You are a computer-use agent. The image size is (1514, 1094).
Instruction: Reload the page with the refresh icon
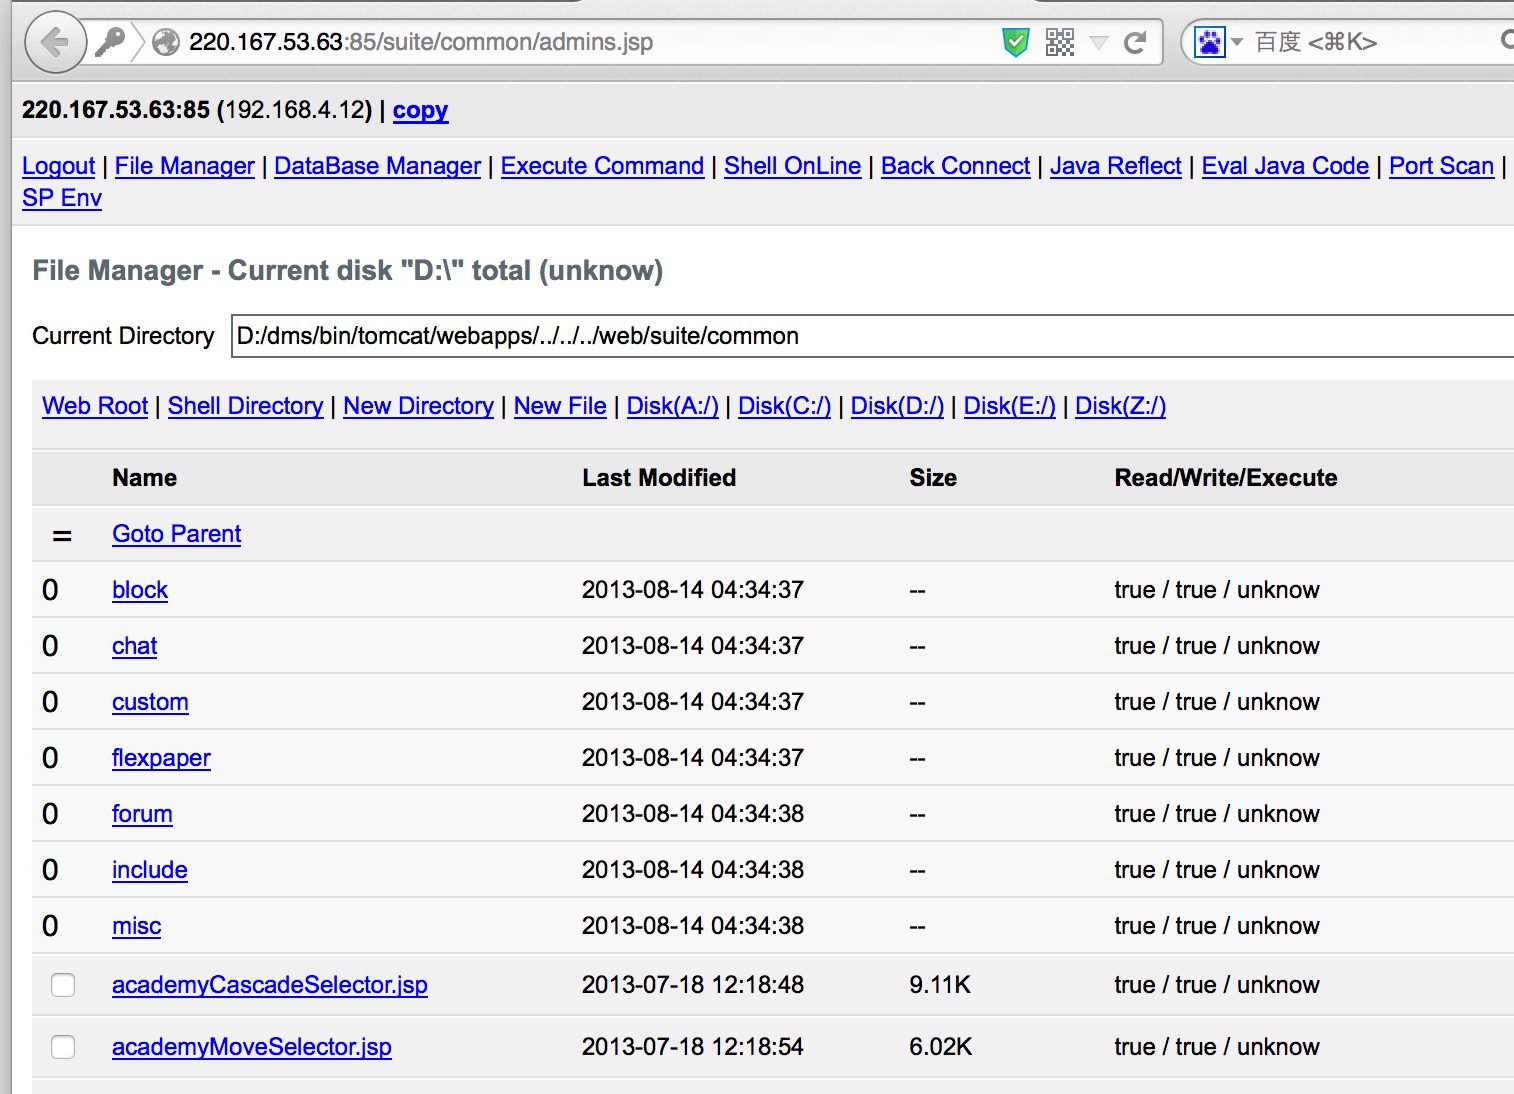tap(1134, 42)
